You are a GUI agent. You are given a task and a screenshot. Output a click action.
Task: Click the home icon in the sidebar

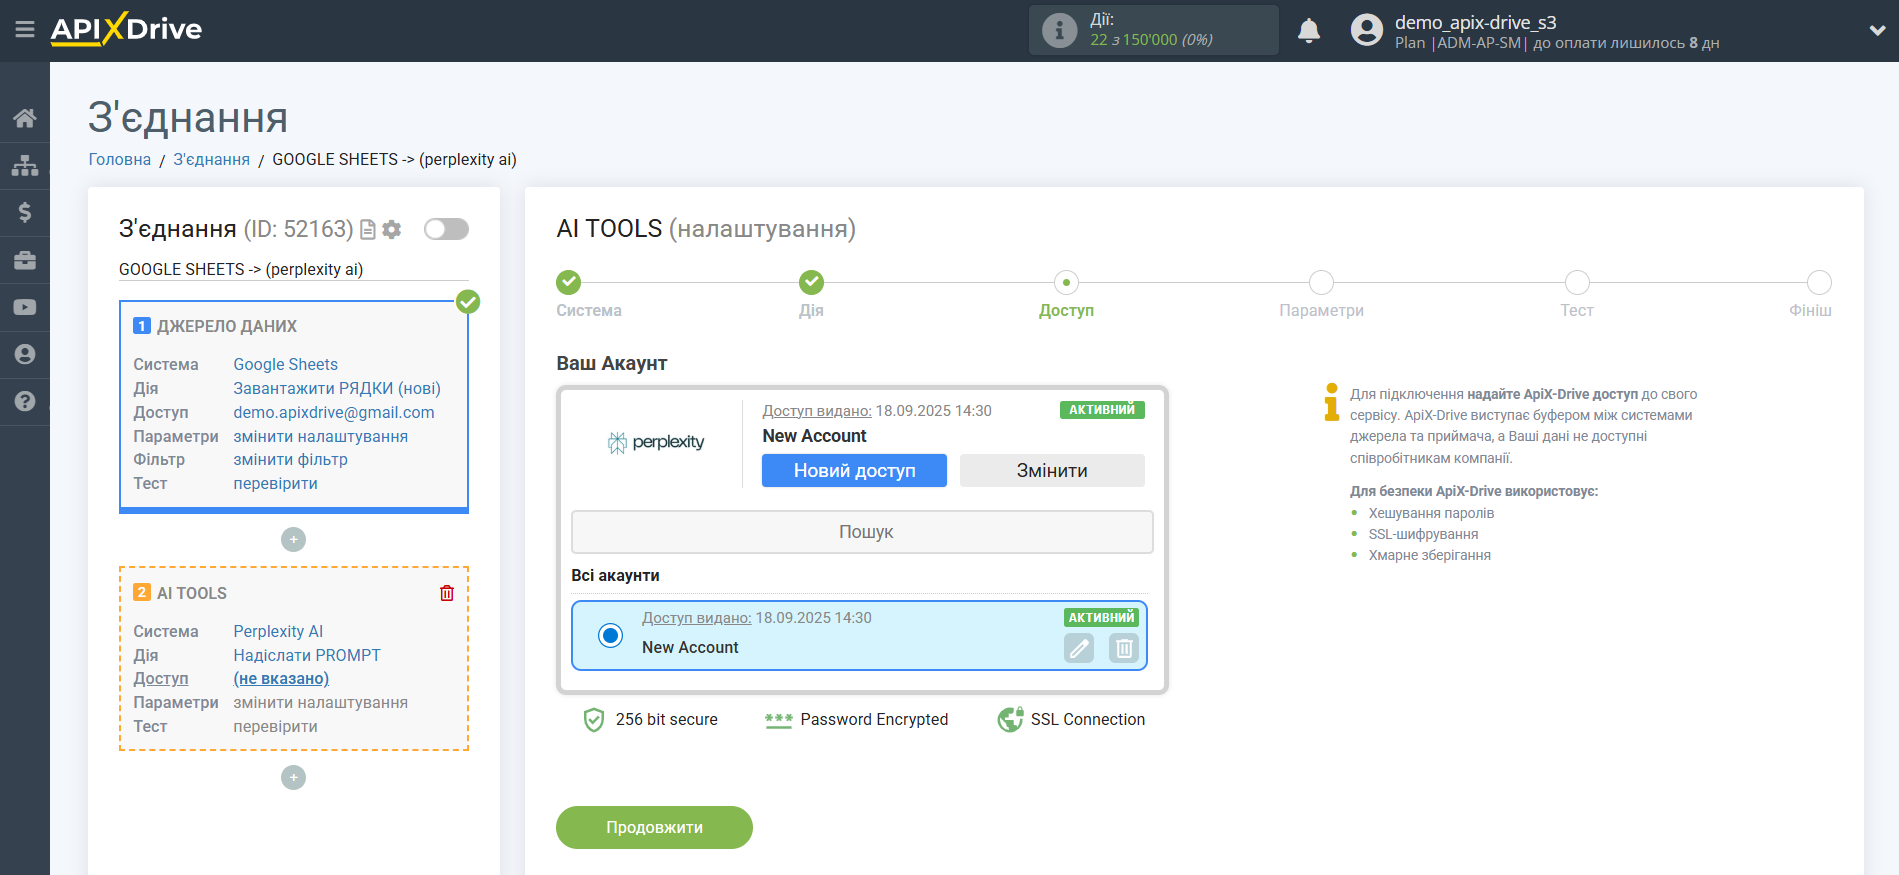(25, 118)
